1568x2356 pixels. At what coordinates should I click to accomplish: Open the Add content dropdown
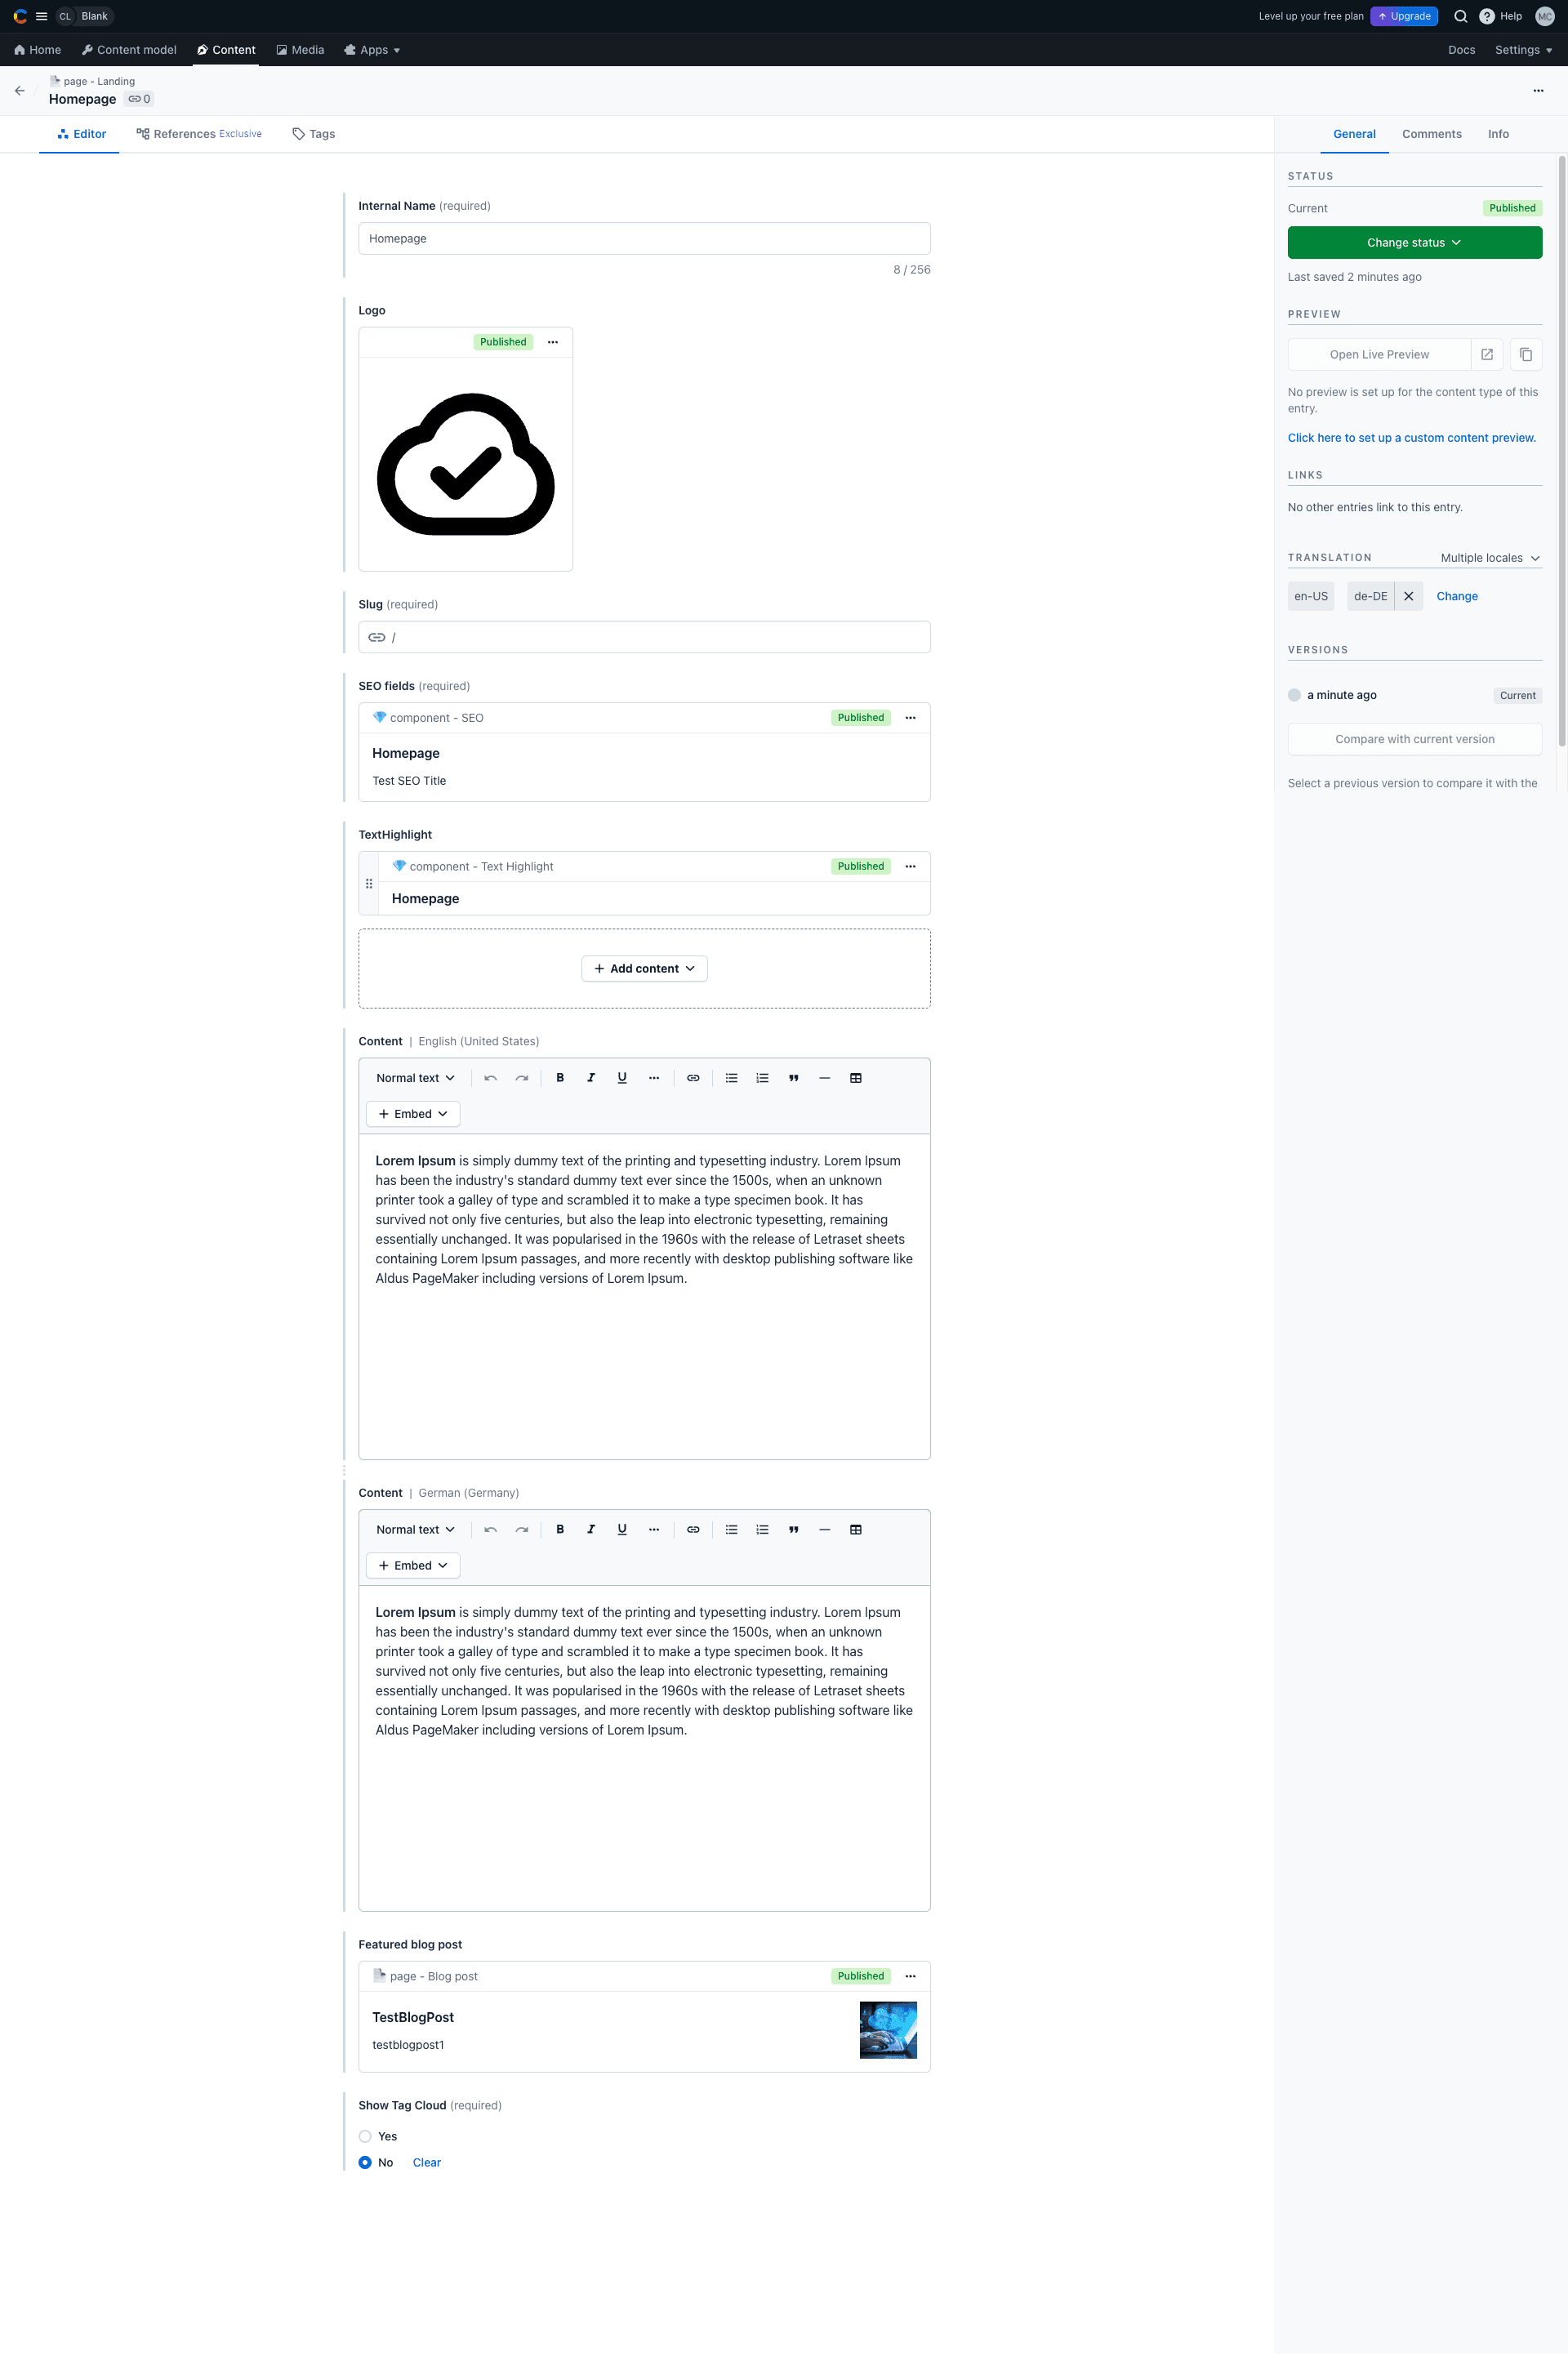pyautogui.click(x=644, y=968)
